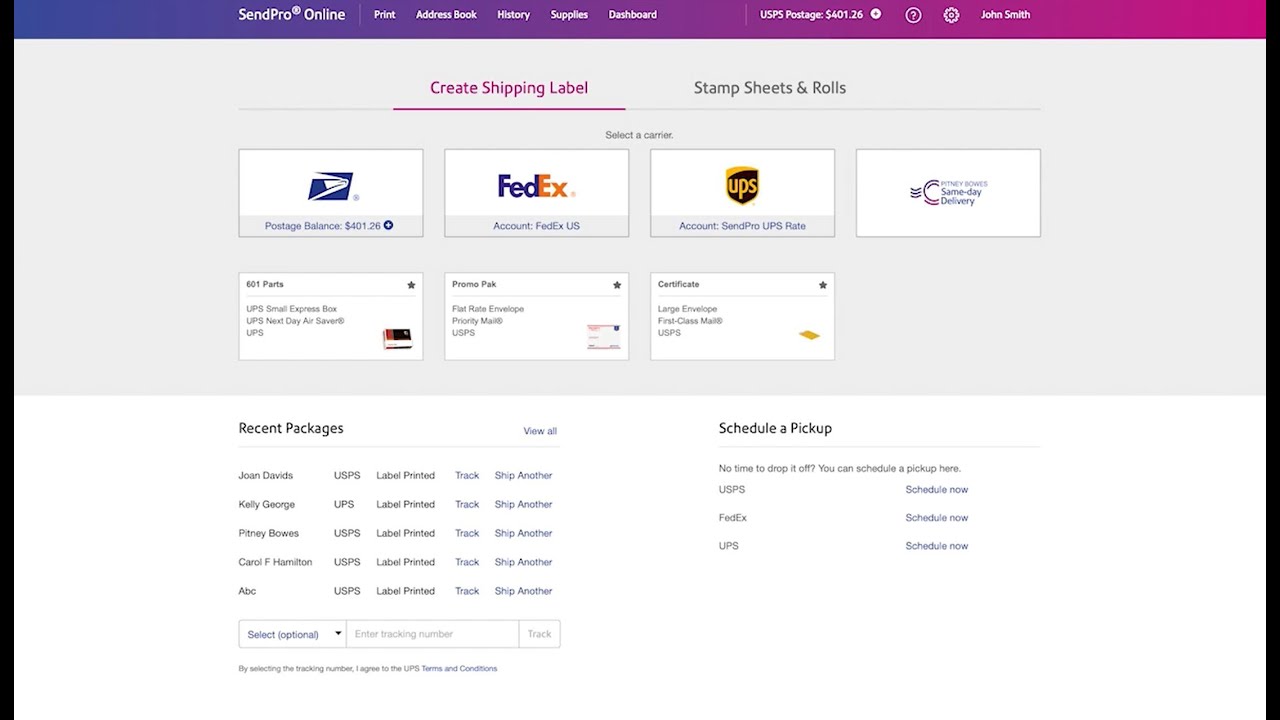Click the SendPro Online logo

tap(291, 14)
